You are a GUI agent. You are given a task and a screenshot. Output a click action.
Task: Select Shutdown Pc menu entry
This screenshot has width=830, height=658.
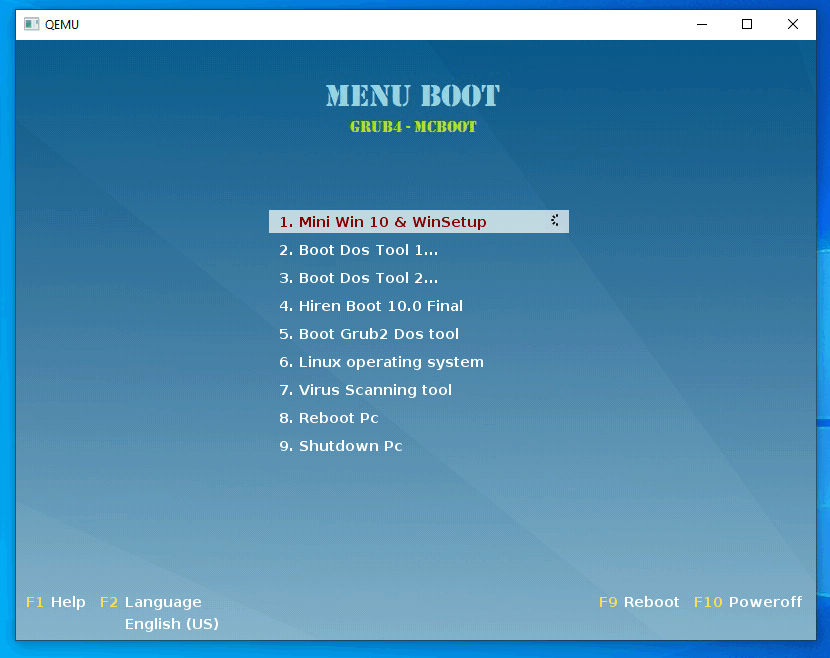point(340,446)
